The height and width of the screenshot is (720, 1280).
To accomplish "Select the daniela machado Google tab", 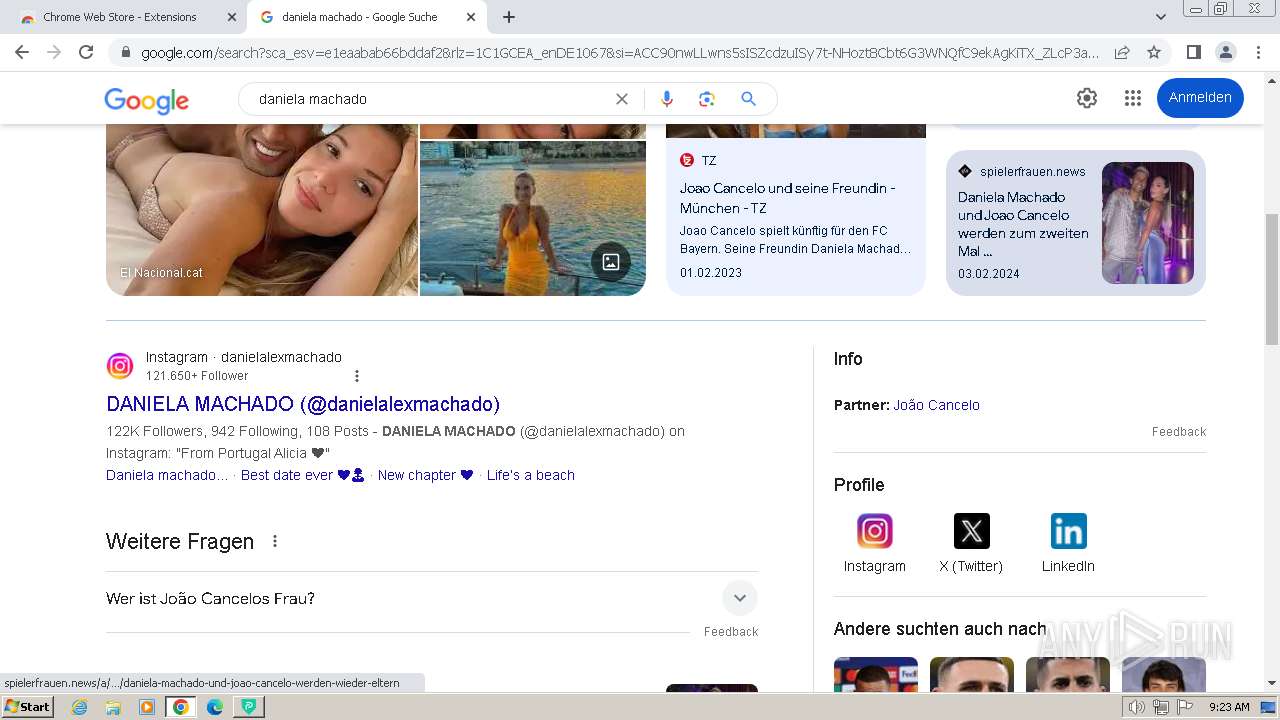I will click(x=366, y=17).
